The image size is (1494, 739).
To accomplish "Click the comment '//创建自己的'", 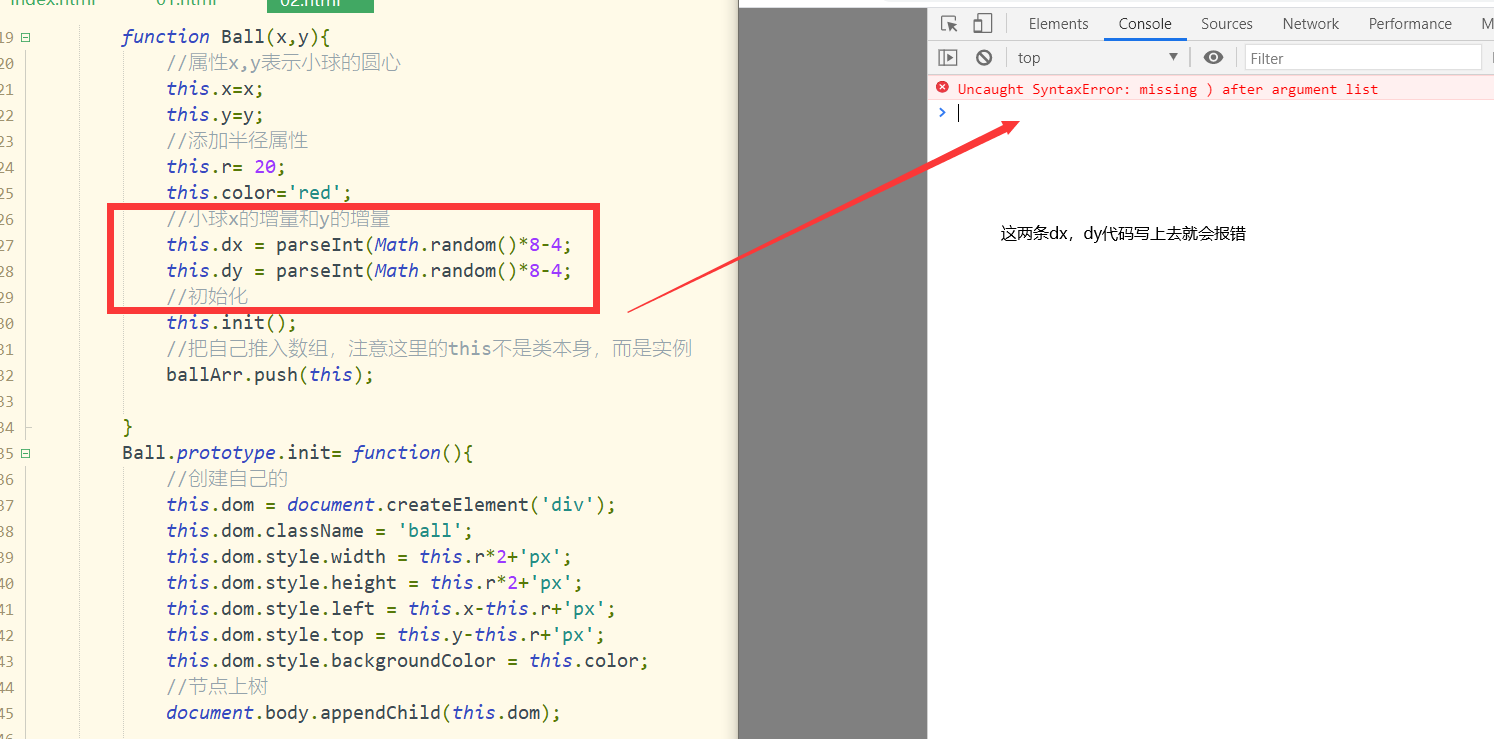I will (227, 479).
